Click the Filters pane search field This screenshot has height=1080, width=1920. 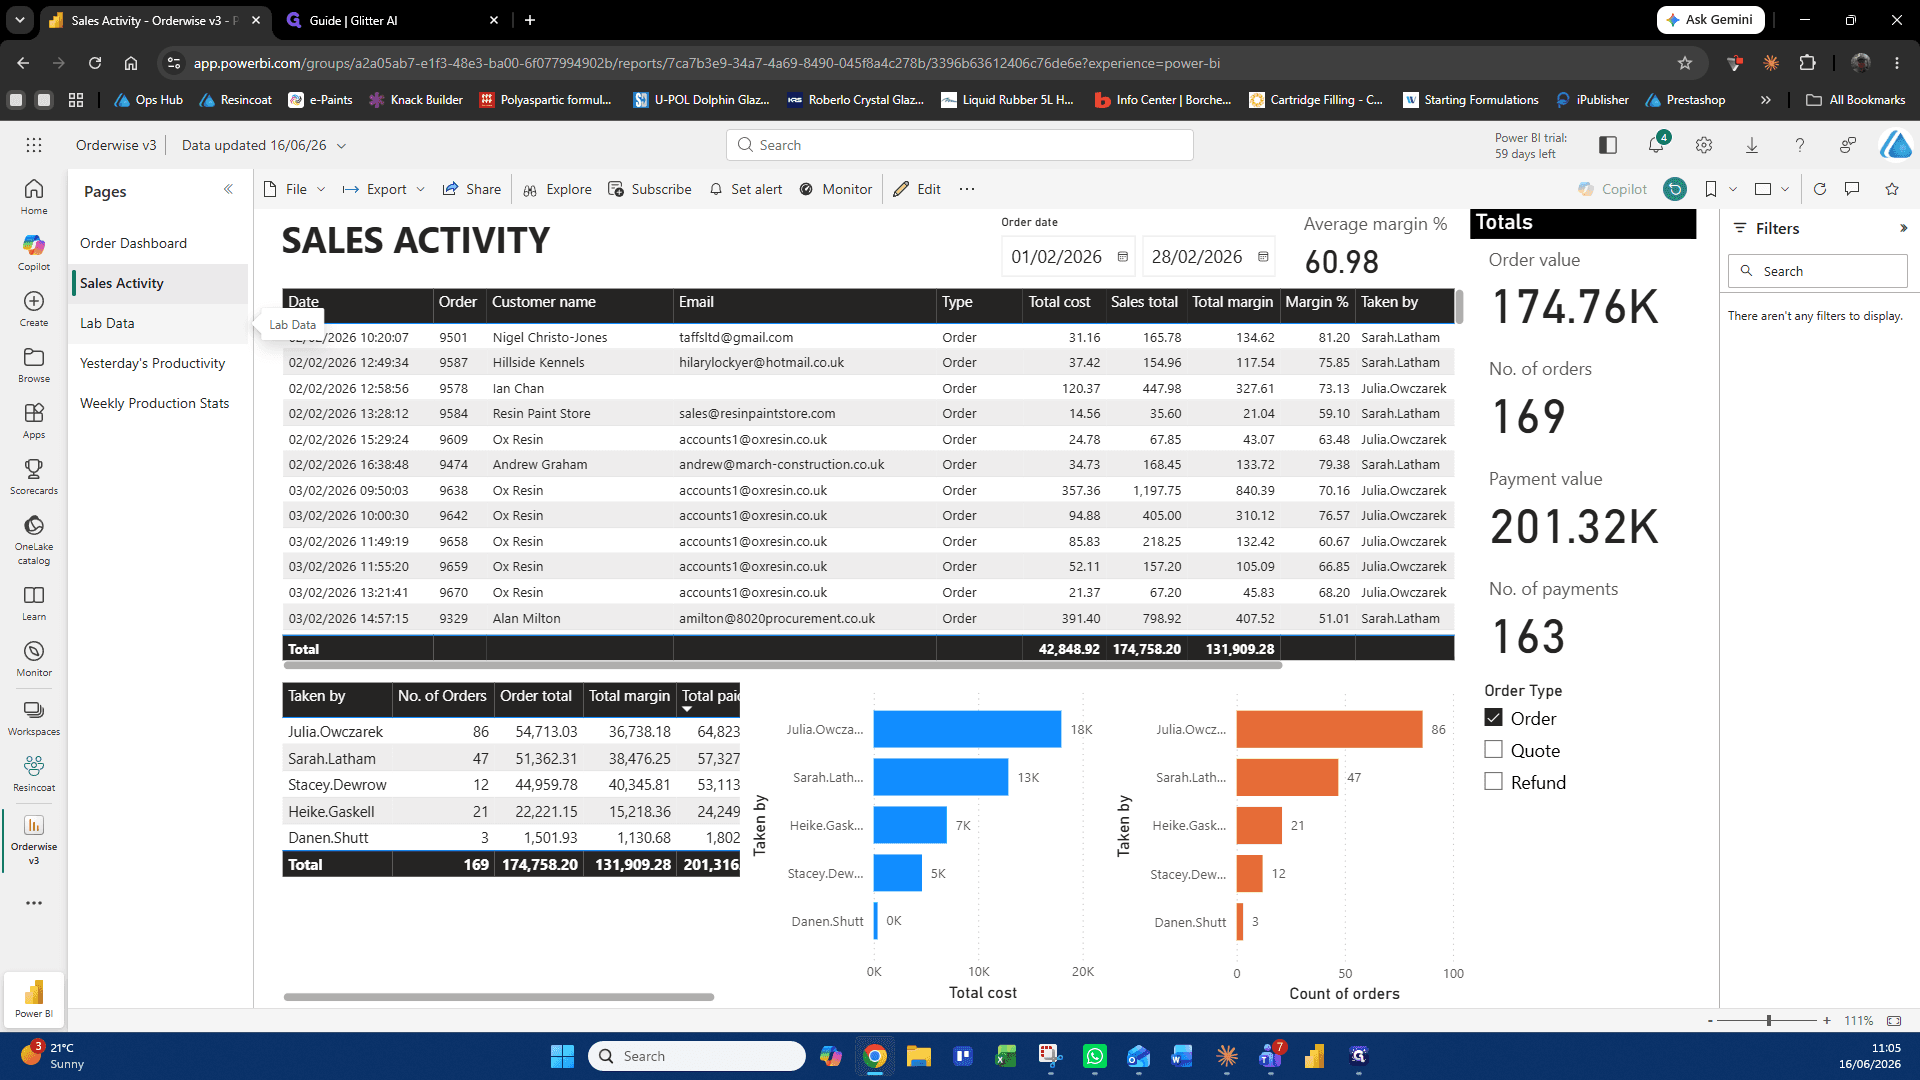(1817, 271)
